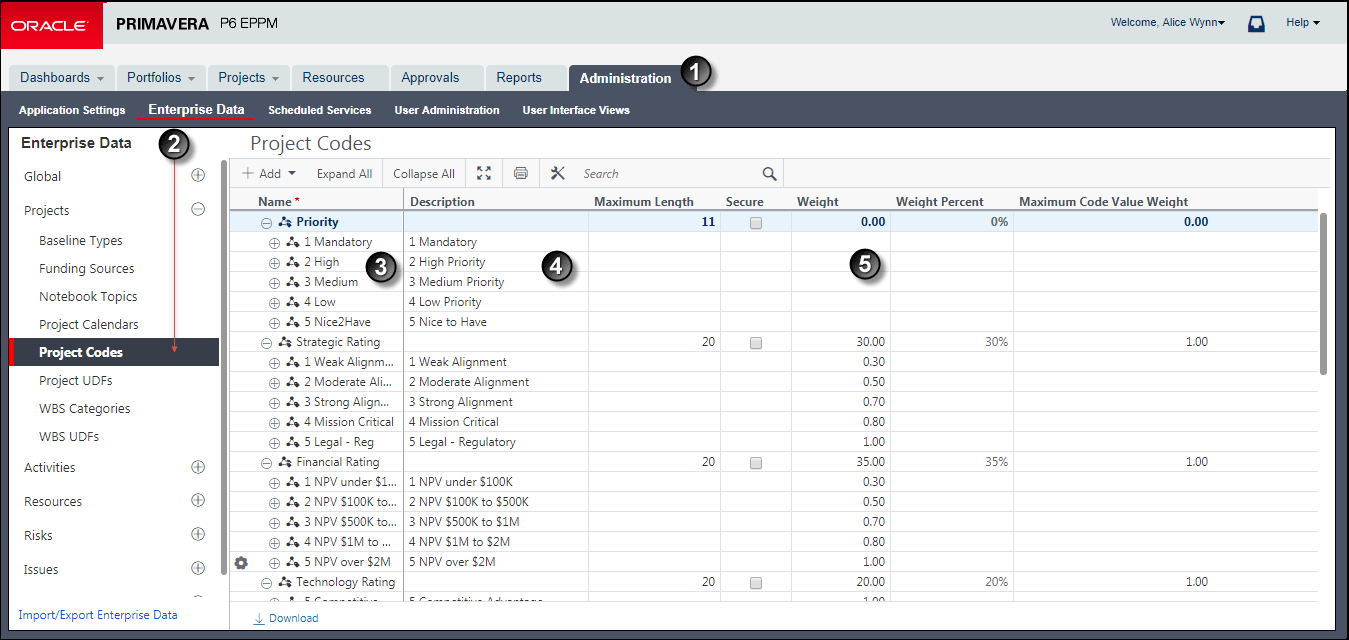
Task: Open Import/Export Enterprise Data link
Action: 98,615
